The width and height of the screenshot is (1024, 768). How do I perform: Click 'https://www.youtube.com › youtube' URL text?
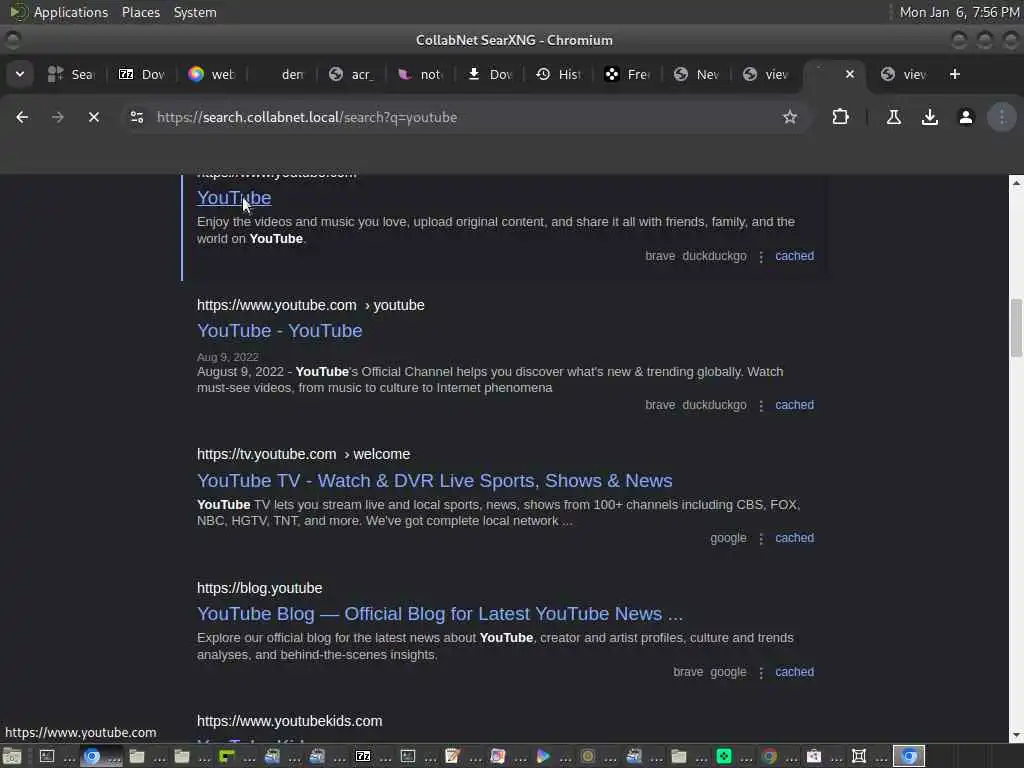click(x=311, y=305)
